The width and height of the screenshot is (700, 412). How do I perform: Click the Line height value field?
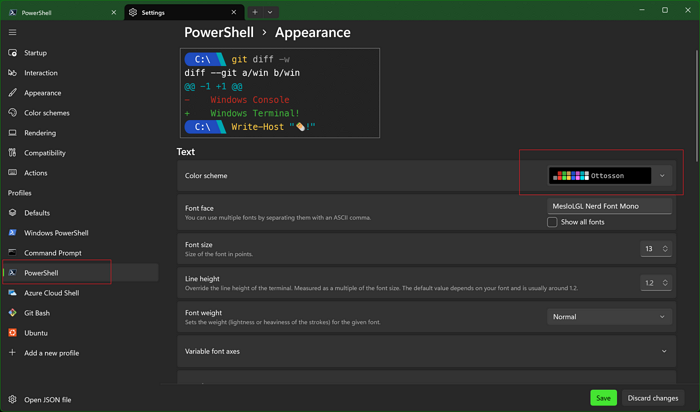[x=650, y=283]
